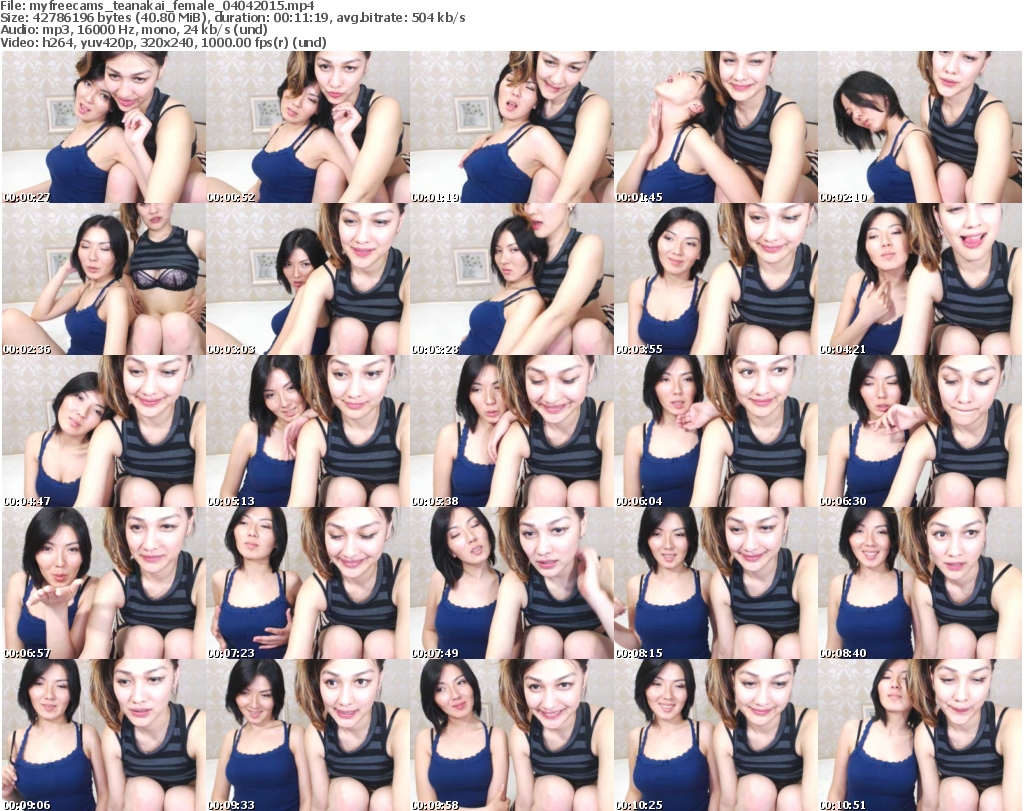
Task: Click the thumbnail marked 00:06:57
Action: pos(104,583)
